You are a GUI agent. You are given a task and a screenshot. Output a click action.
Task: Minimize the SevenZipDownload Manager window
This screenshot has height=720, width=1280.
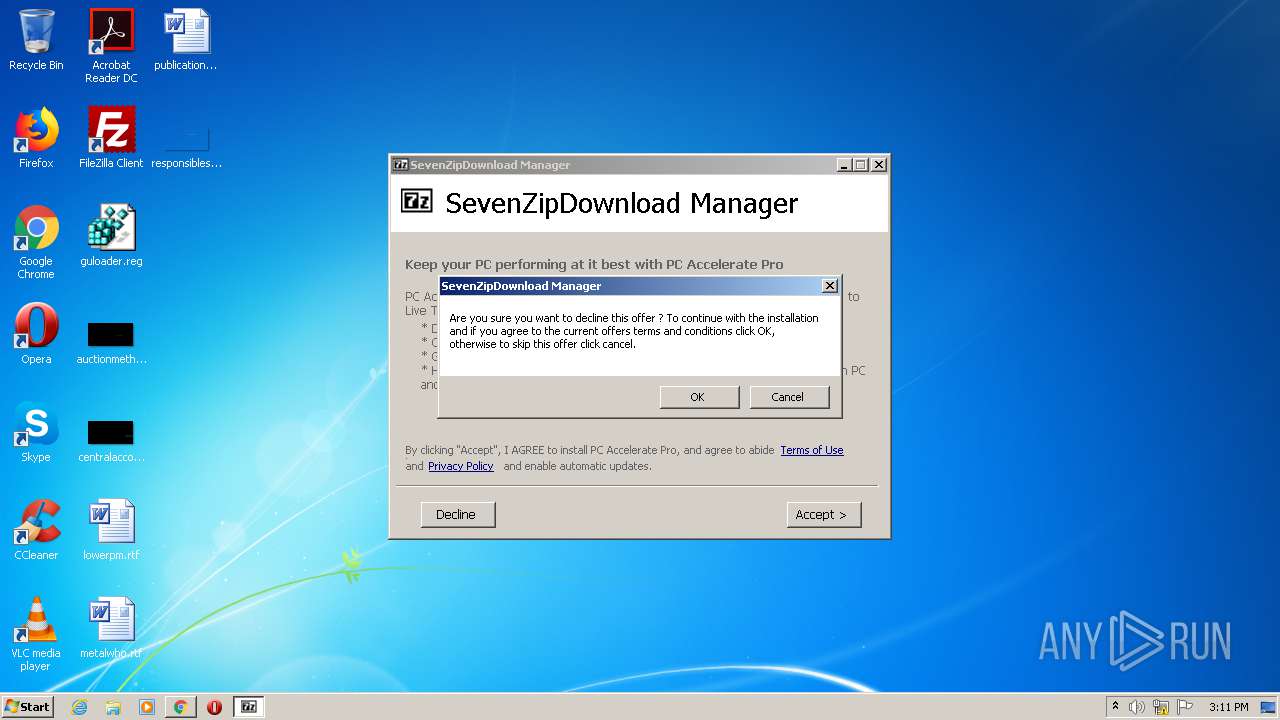tap(844, 165)
